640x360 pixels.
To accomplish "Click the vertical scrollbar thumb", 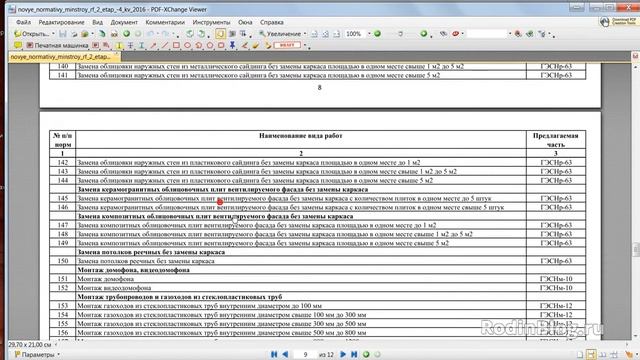I will (x=636, y=249).
